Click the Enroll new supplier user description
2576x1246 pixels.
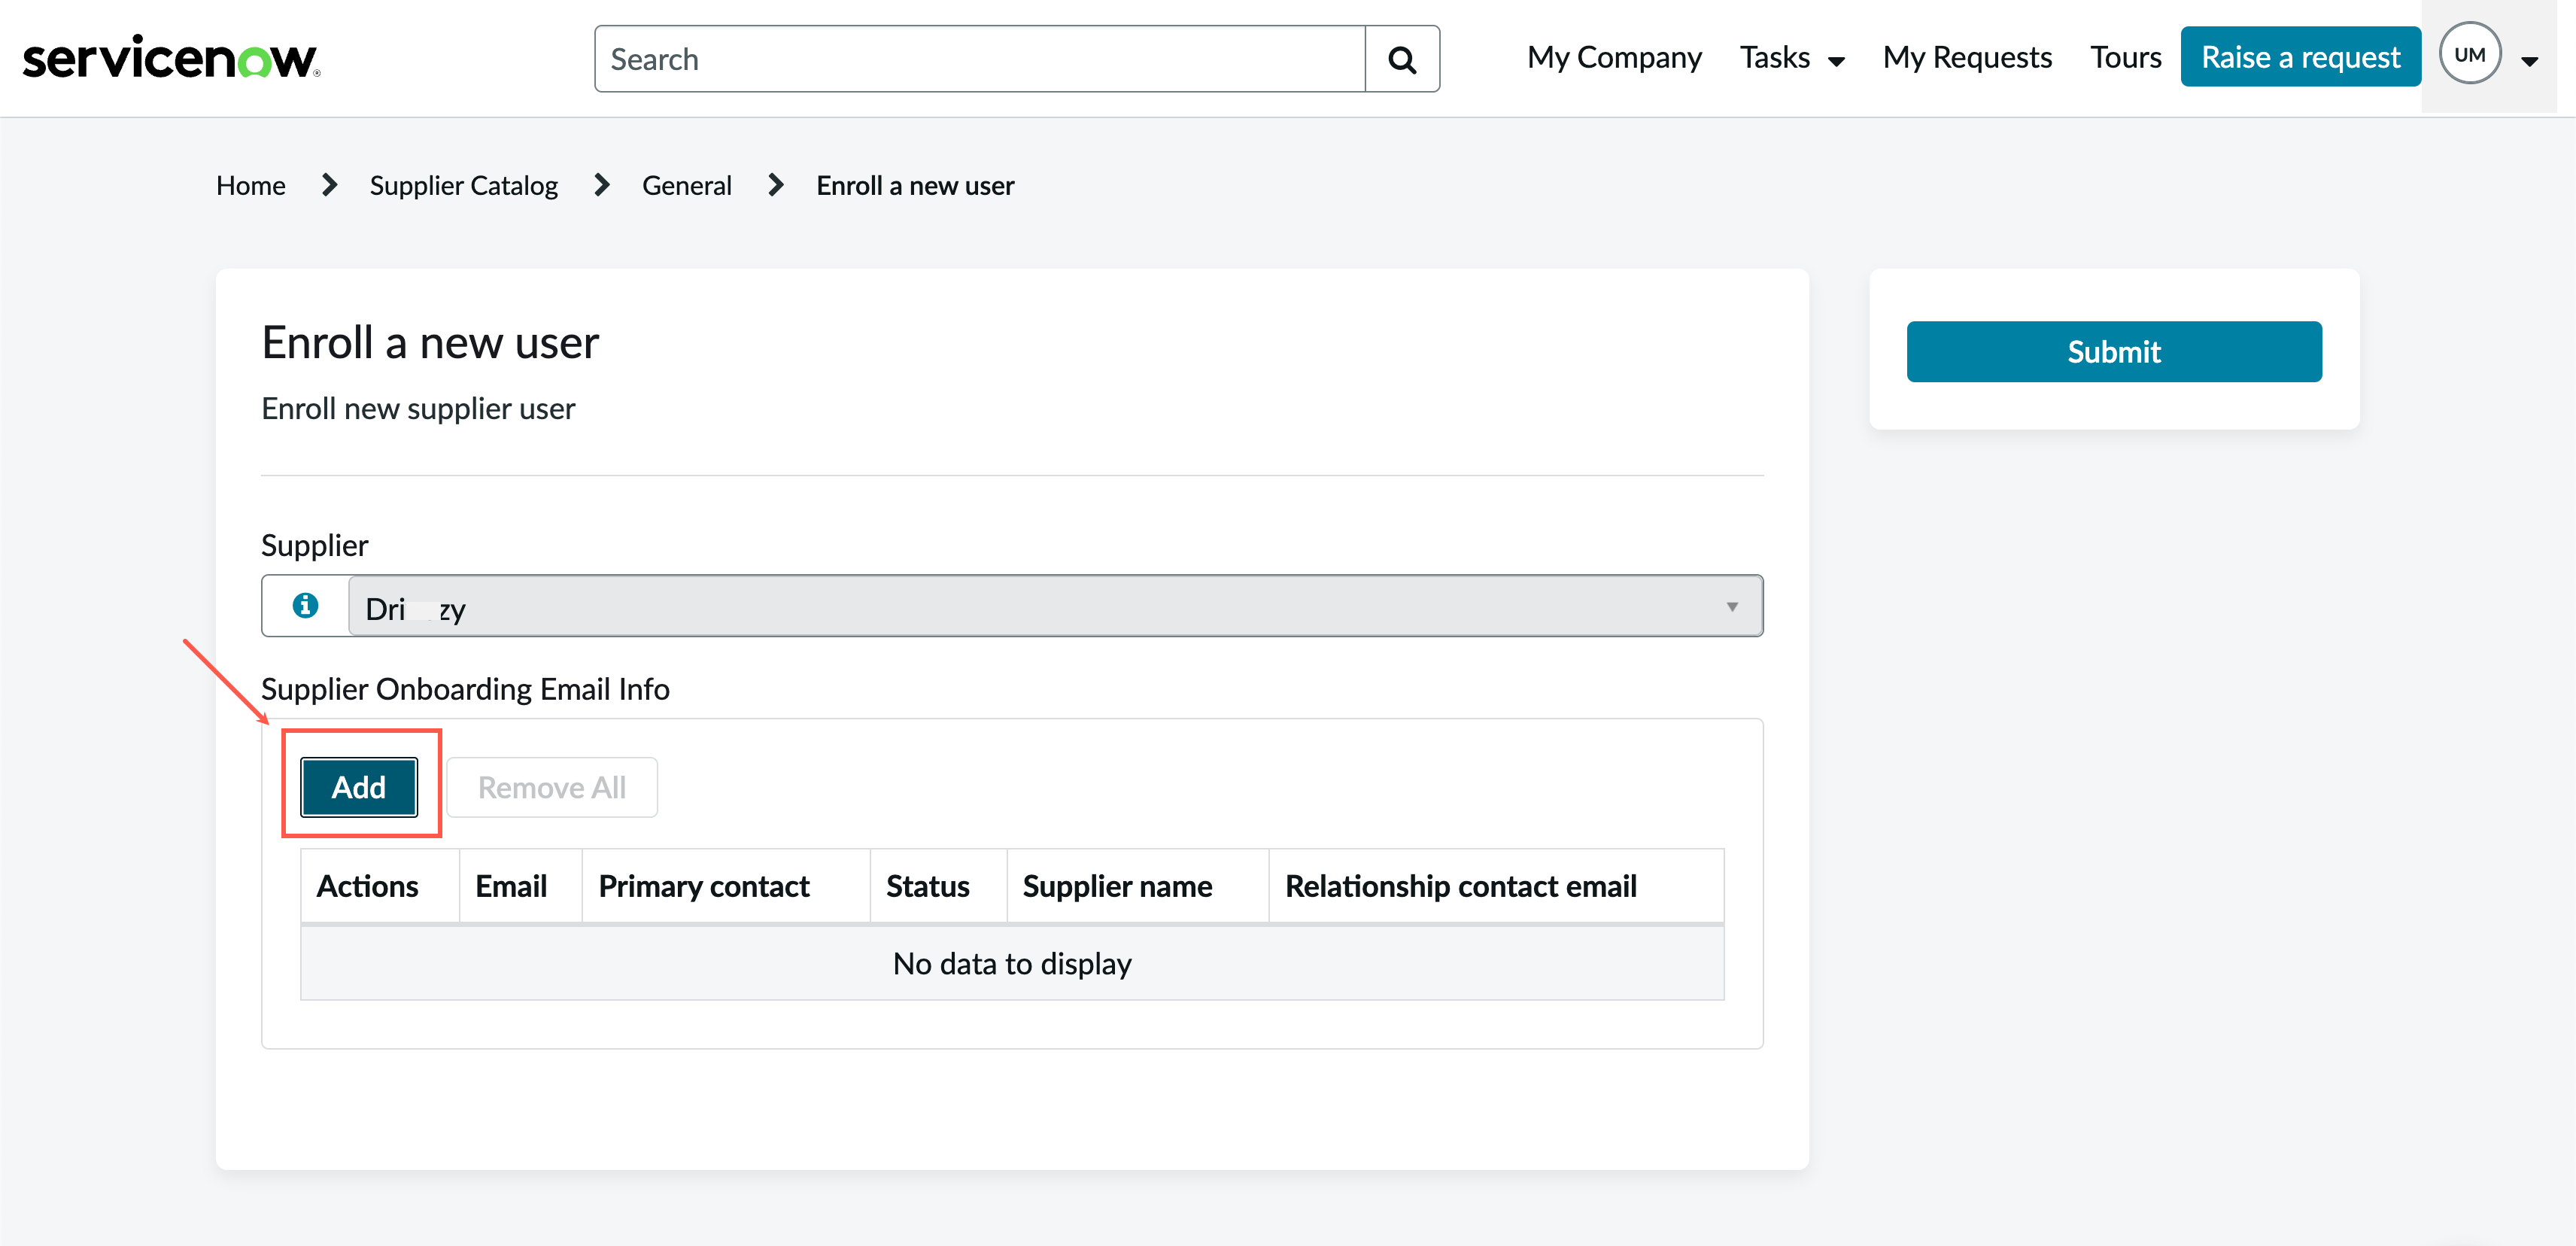[418, 408]
